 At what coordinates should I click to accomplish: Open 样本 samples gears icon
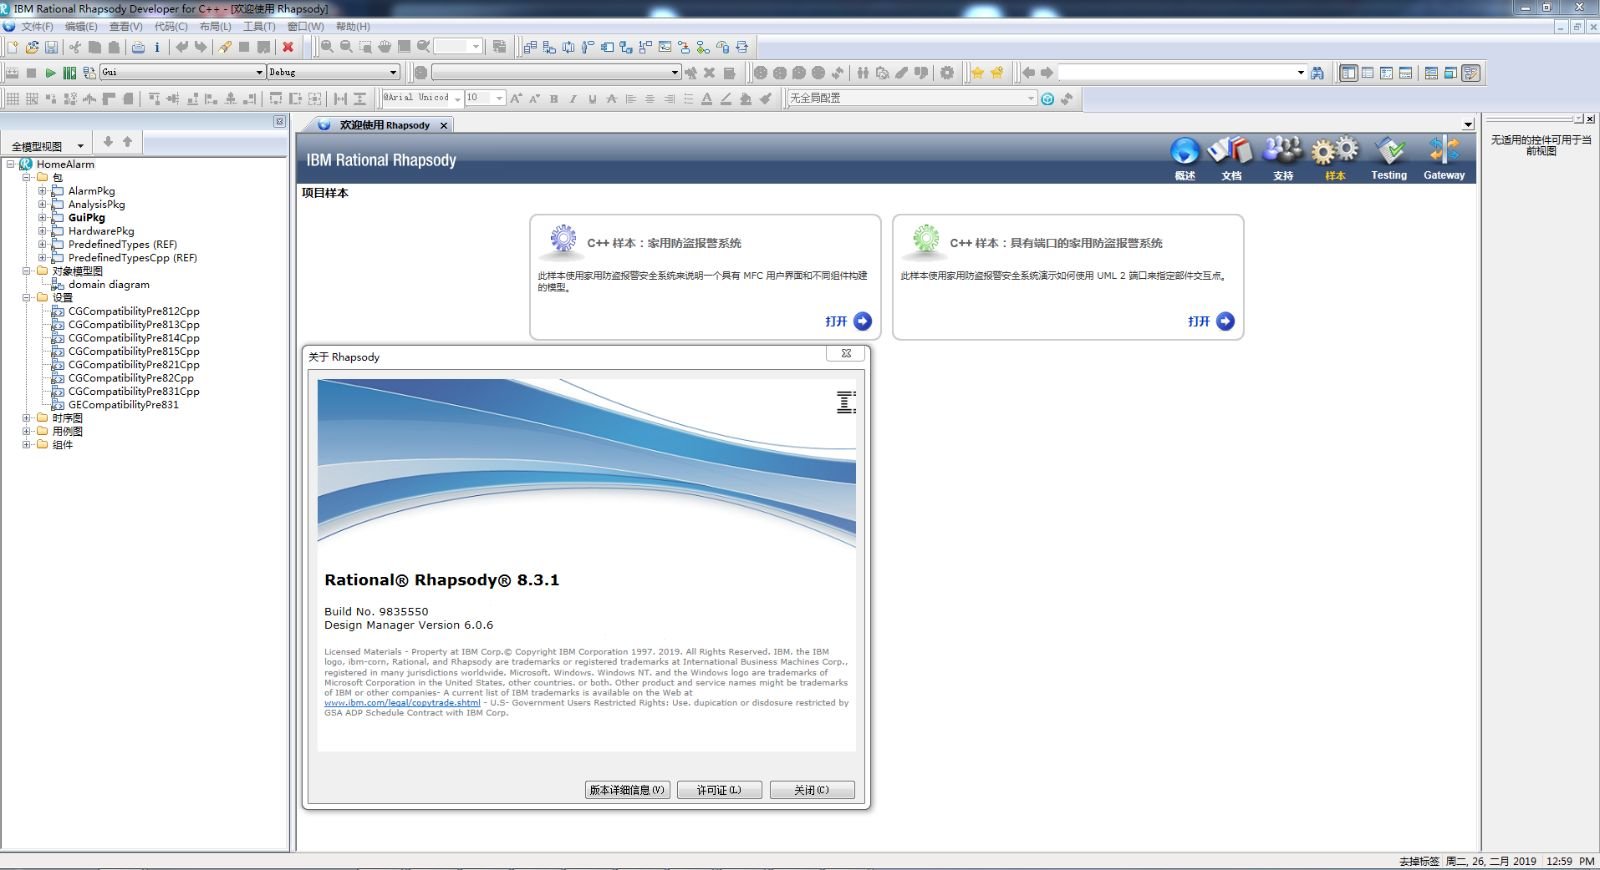[x=1335, y=158]
